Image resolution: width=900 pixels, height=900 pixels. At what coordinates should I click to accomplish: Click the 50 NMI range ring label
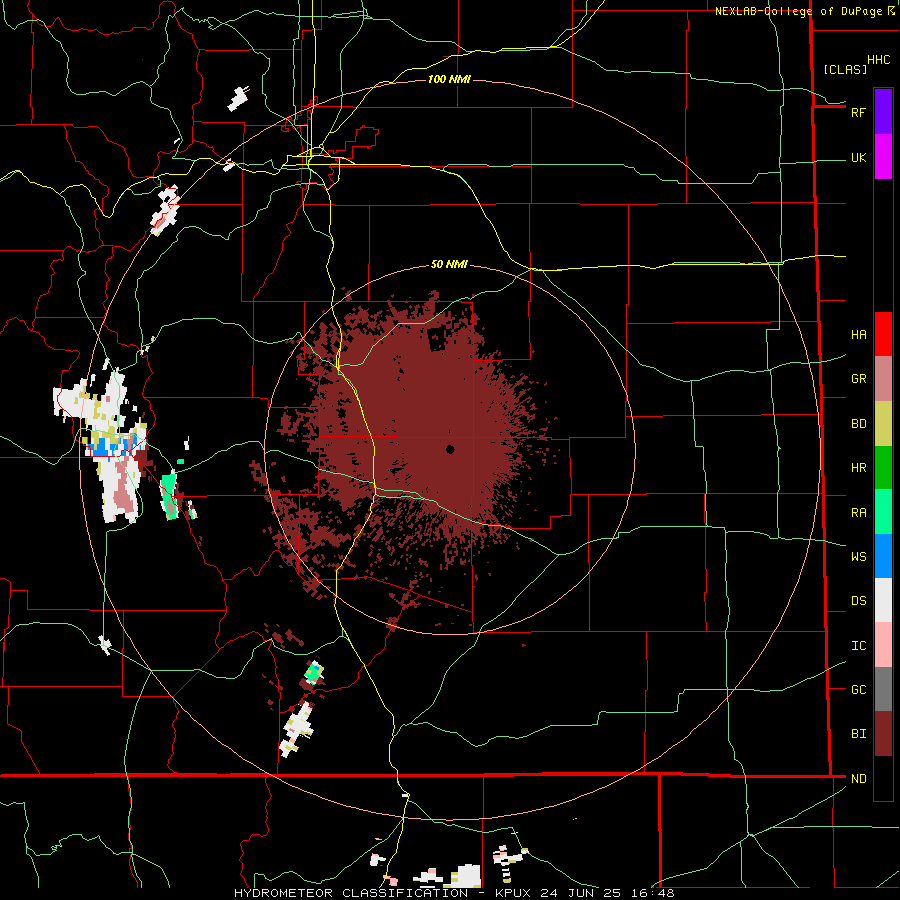(x=449, y=264)
